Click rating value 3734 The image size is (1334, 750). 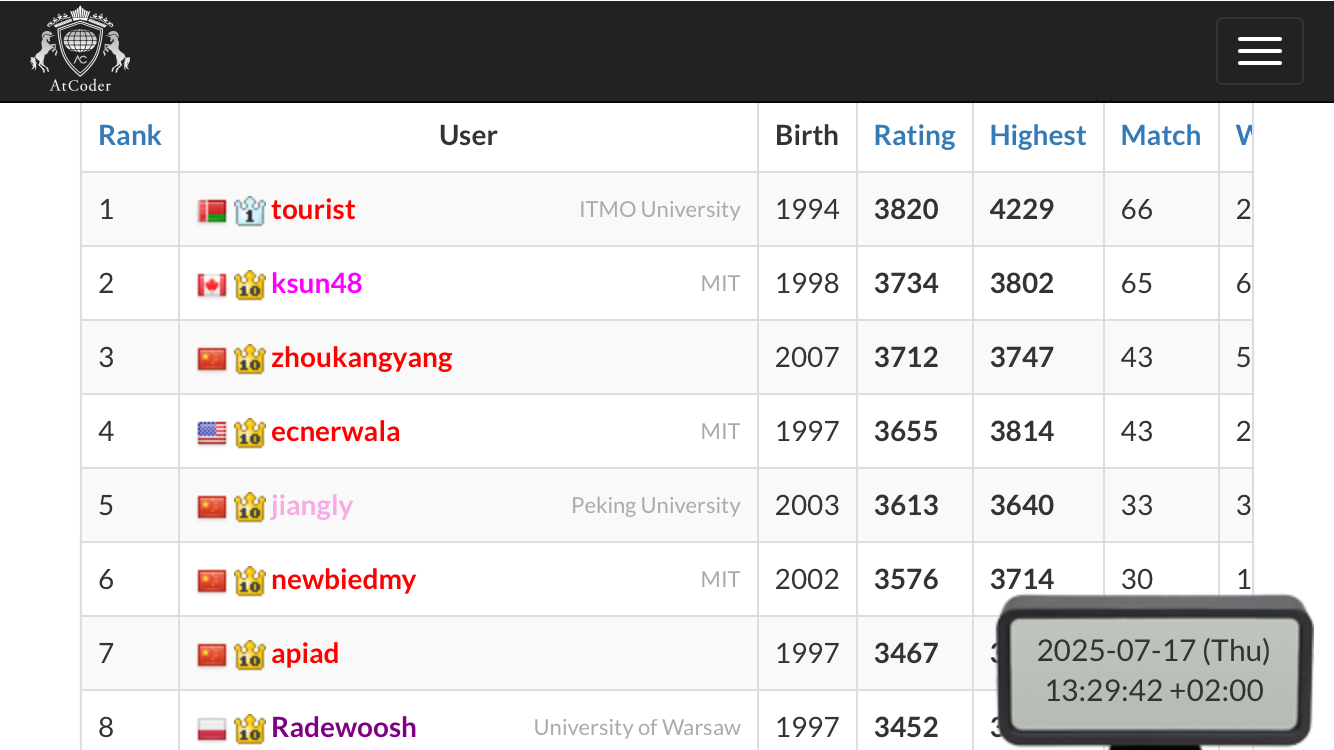(x=906, y=284)
